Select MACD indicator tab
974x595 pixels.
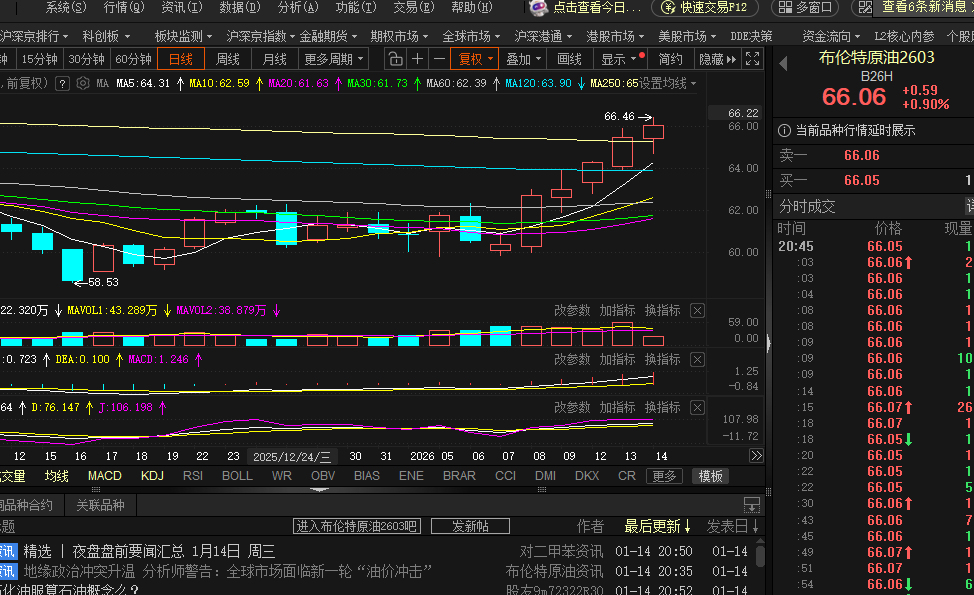[x=104, y=476]
